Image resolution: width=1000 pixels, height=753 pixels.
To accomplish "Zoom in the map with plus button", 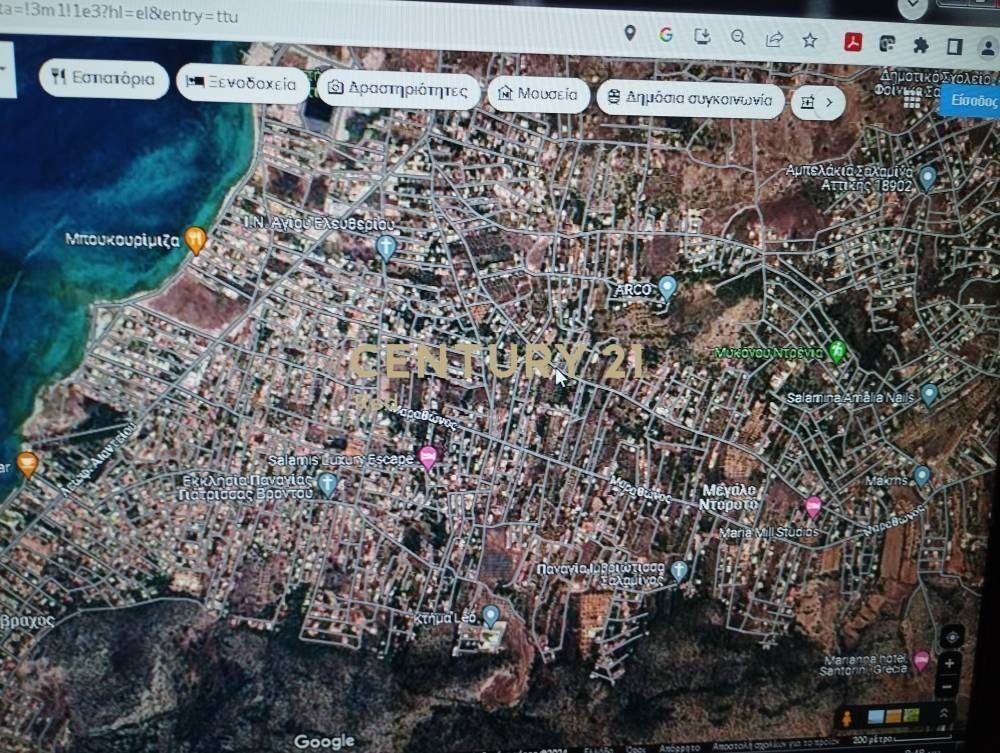I will [x=950, y=663].
